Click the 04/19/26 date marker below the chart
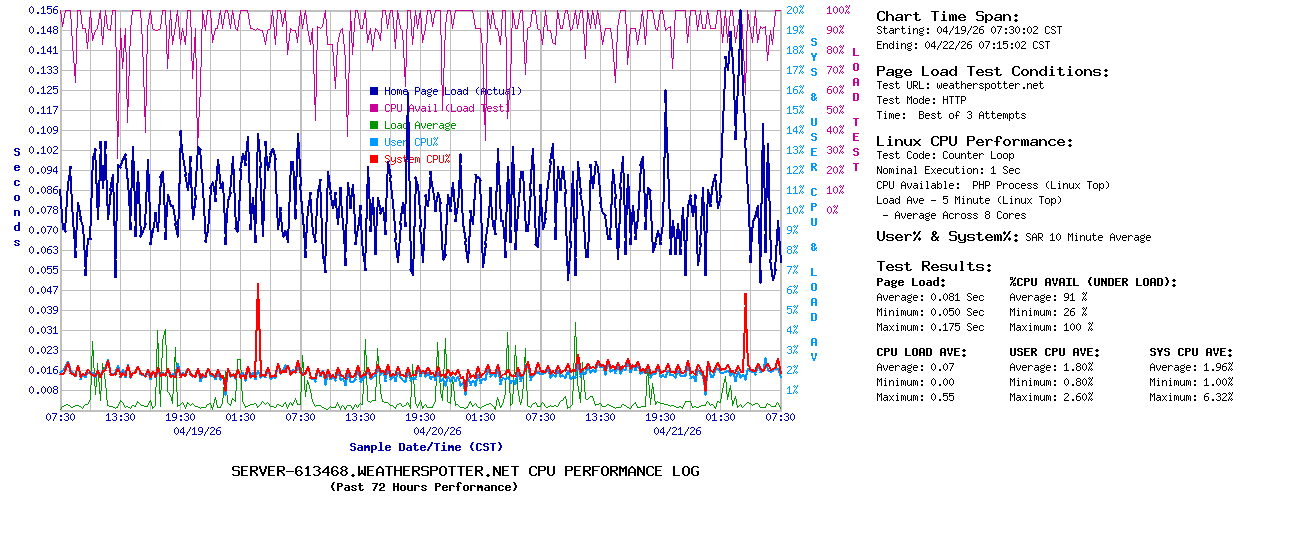 click(198, 432)
